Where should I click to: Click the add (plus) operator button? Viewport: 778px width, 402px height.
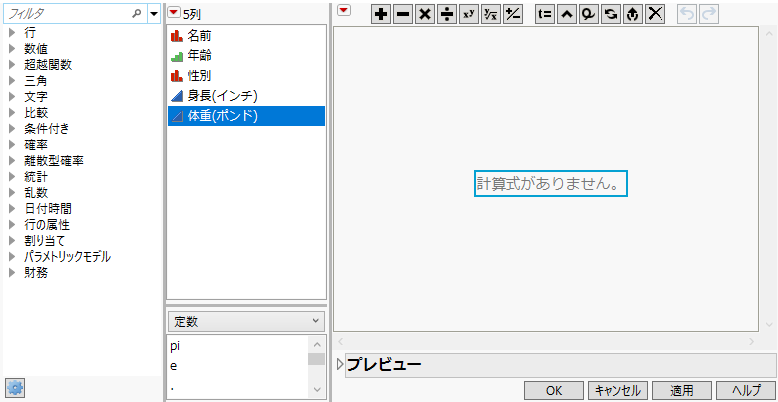(x=381, y=15)
